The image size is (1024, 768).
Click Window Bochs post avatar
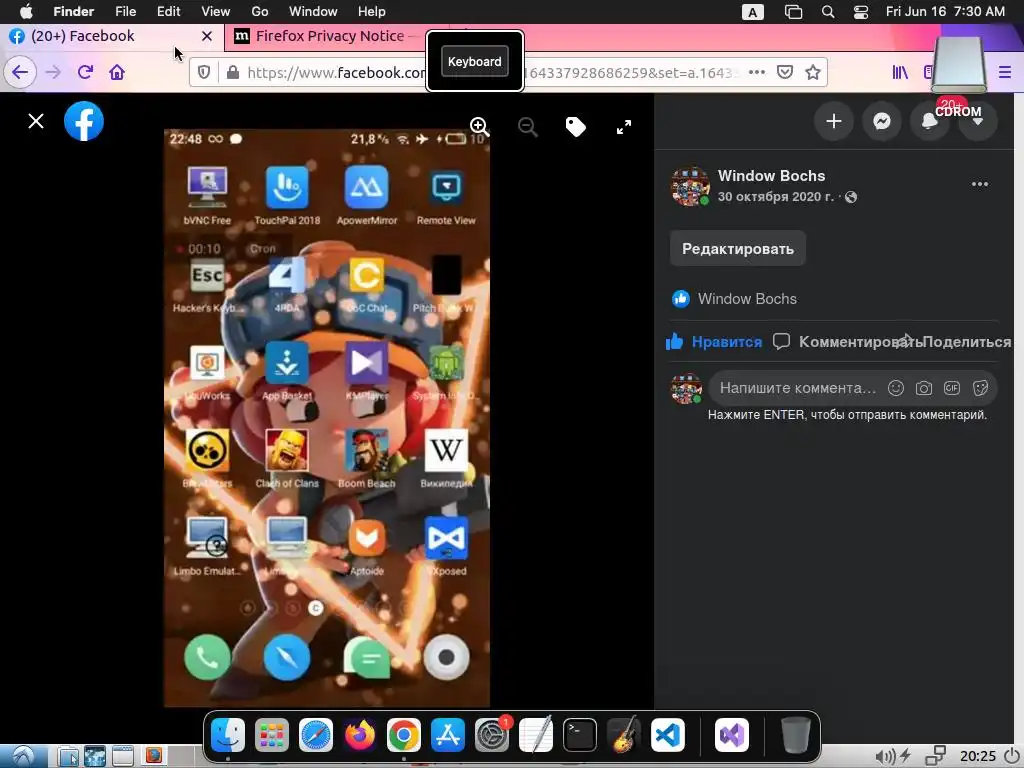[x=690, y=186]
